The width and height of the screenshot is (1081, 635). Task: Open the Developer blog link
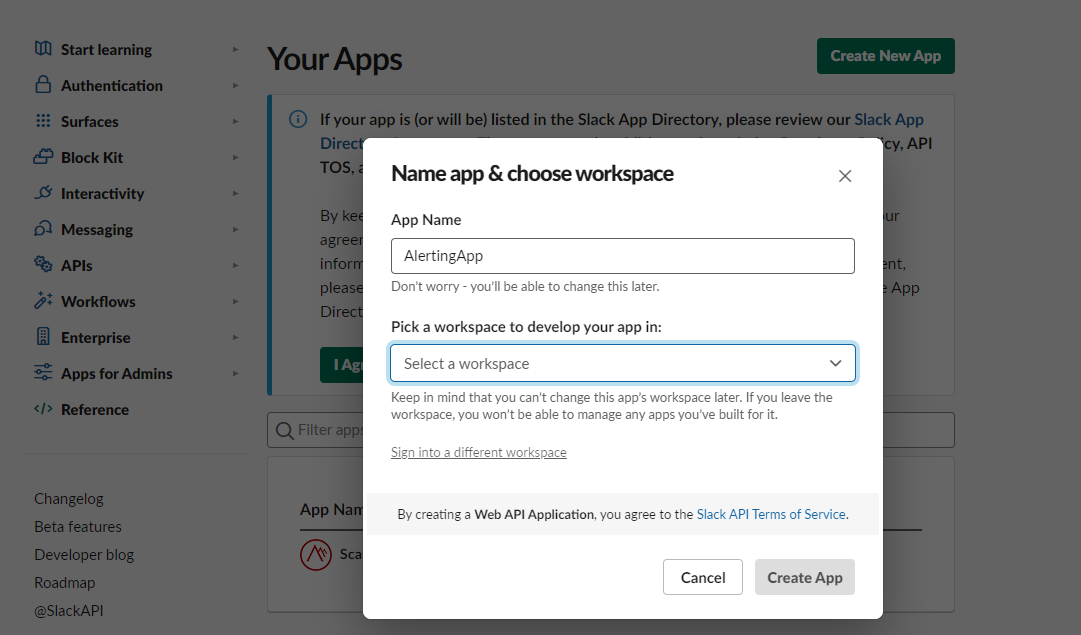tap(84, 555)
